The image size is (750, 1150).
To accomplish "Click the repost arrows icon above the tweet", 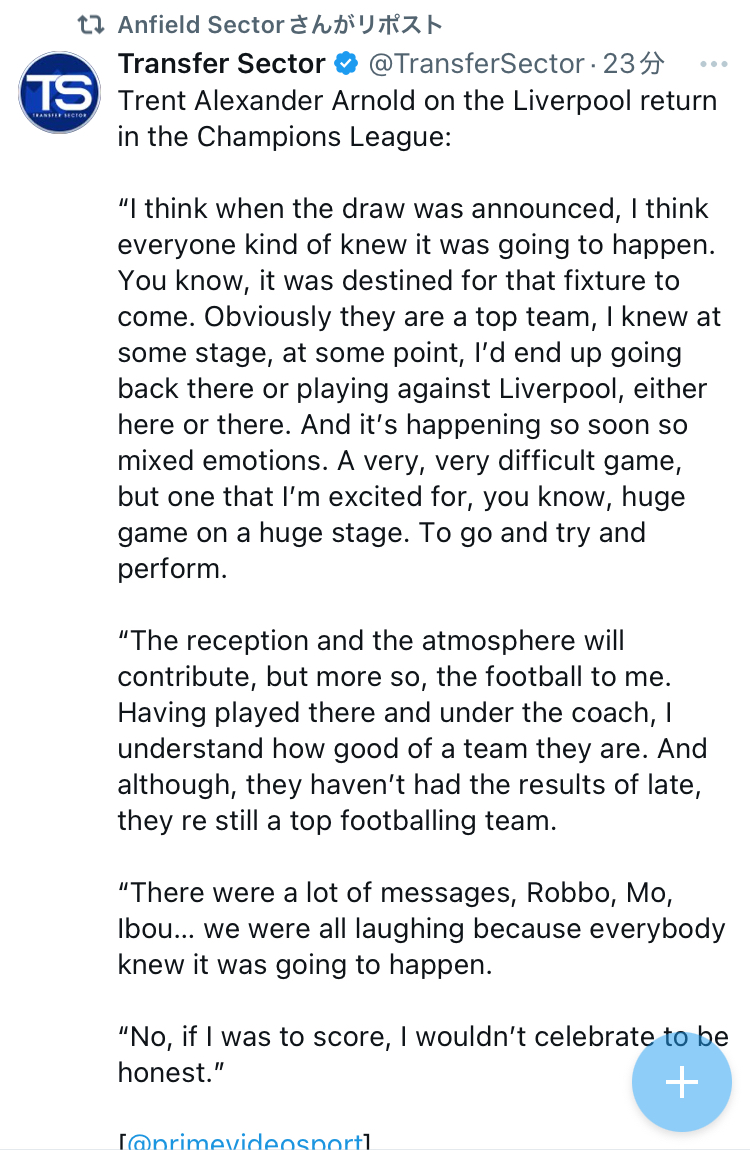I will (x=91, y=24).
